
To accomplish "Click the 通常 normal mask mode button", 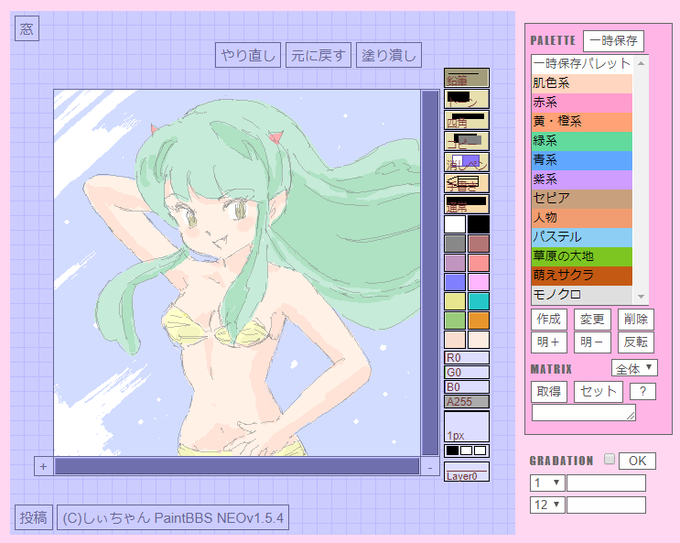I will click(x=467, y=204).
